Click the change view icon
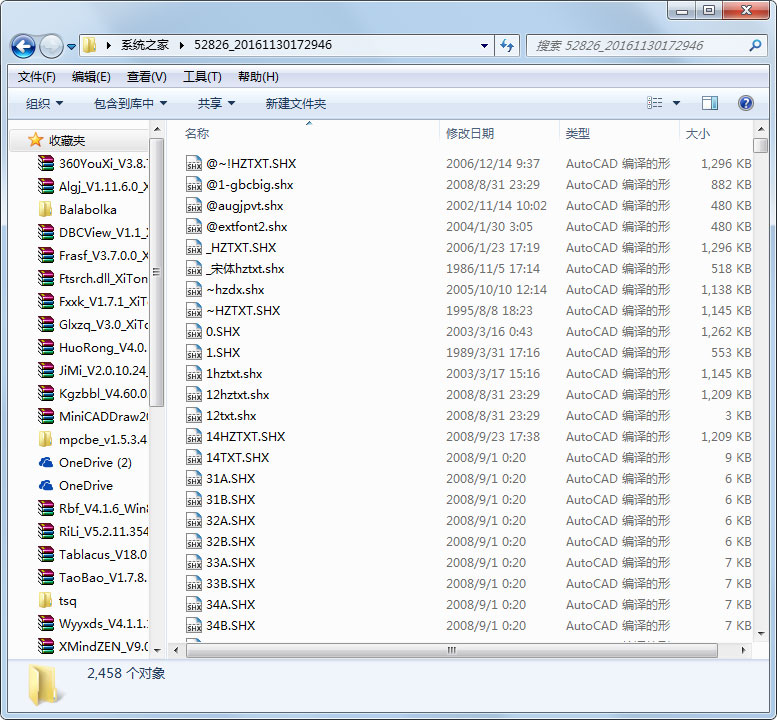The height and width of the screenshot is (720, 777). click(x=655, y=103)
